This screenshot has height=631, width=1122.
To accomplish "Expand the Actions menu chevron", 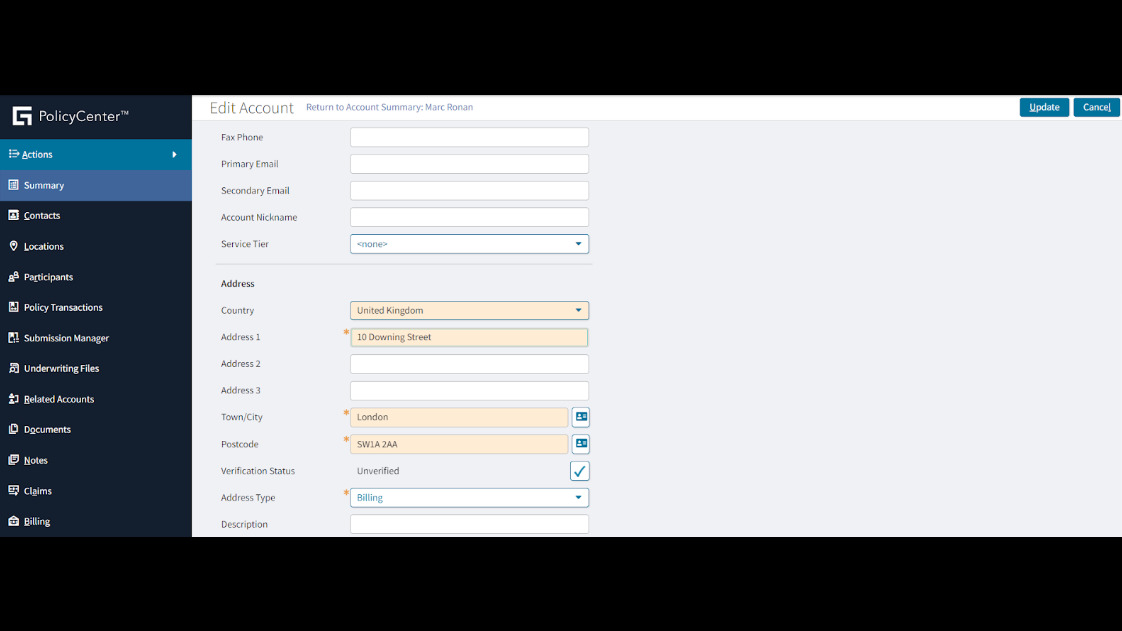I will point(174,154).
